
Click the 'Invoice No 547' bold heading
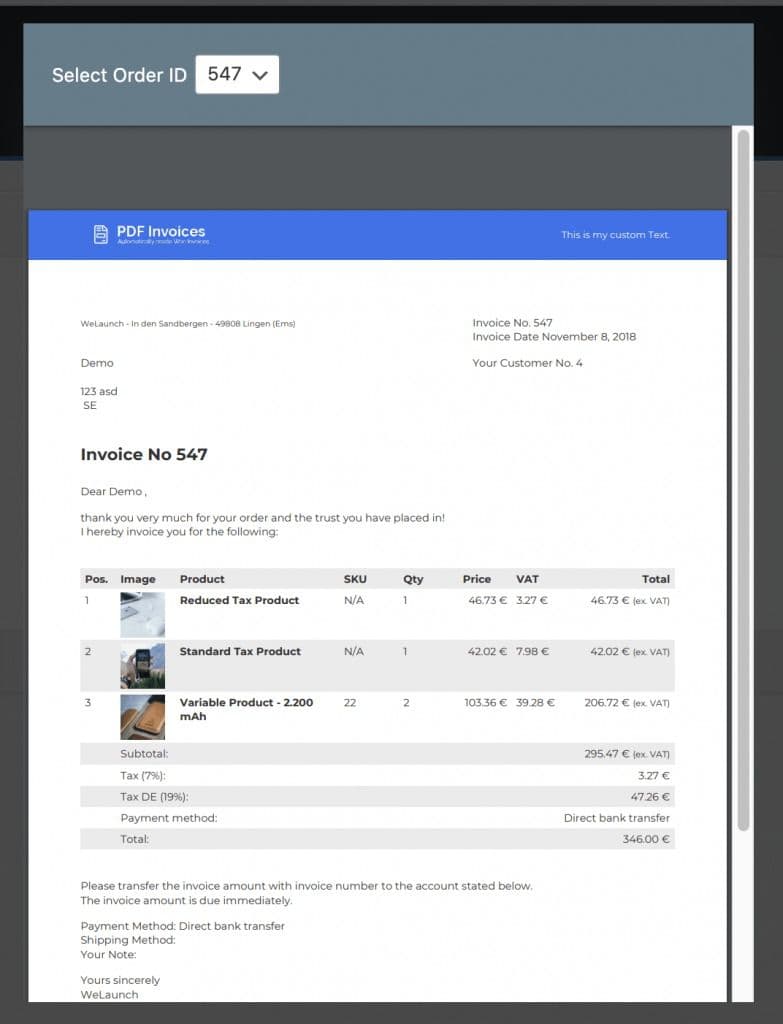coord(144,454)
